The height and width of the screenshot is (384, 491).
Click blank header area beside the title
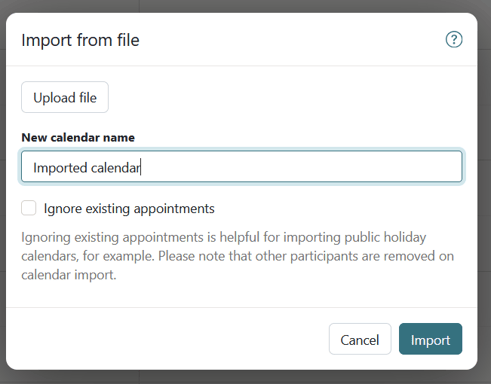292,40
